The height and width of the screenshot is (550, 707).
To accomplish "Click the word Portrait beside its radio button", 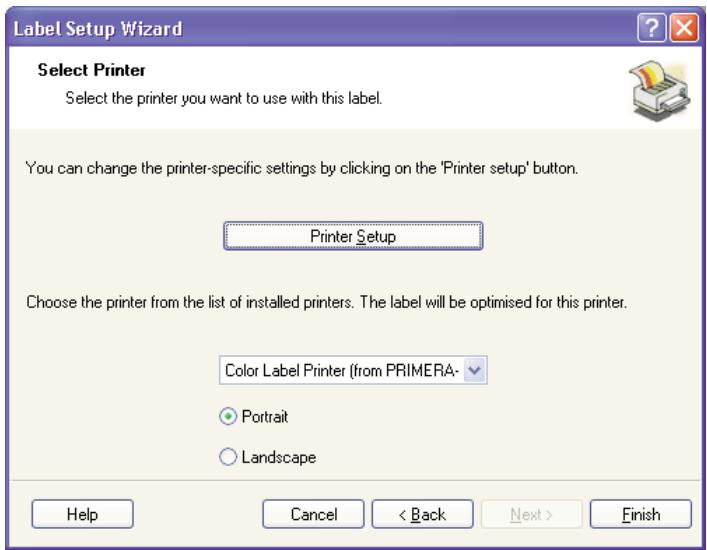I will click(x=259, y=415).
